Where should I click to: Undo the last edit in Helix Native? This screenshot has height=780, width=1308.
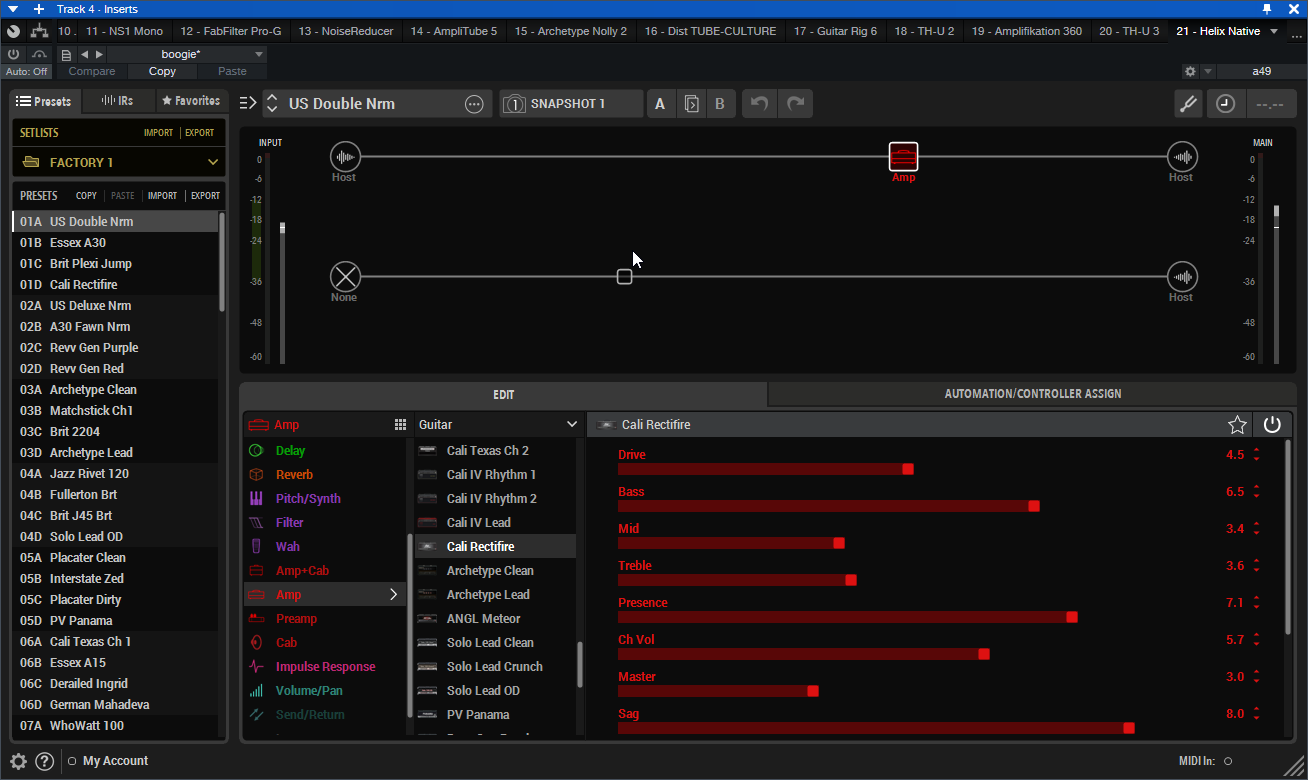coord(759,104)
